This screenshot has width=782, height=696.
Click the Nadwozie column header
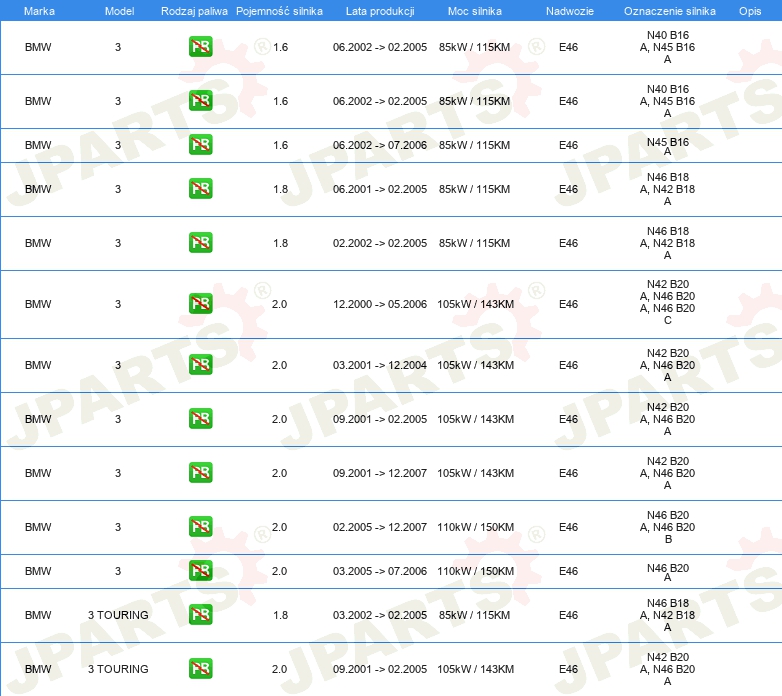(x=570, y=11)
